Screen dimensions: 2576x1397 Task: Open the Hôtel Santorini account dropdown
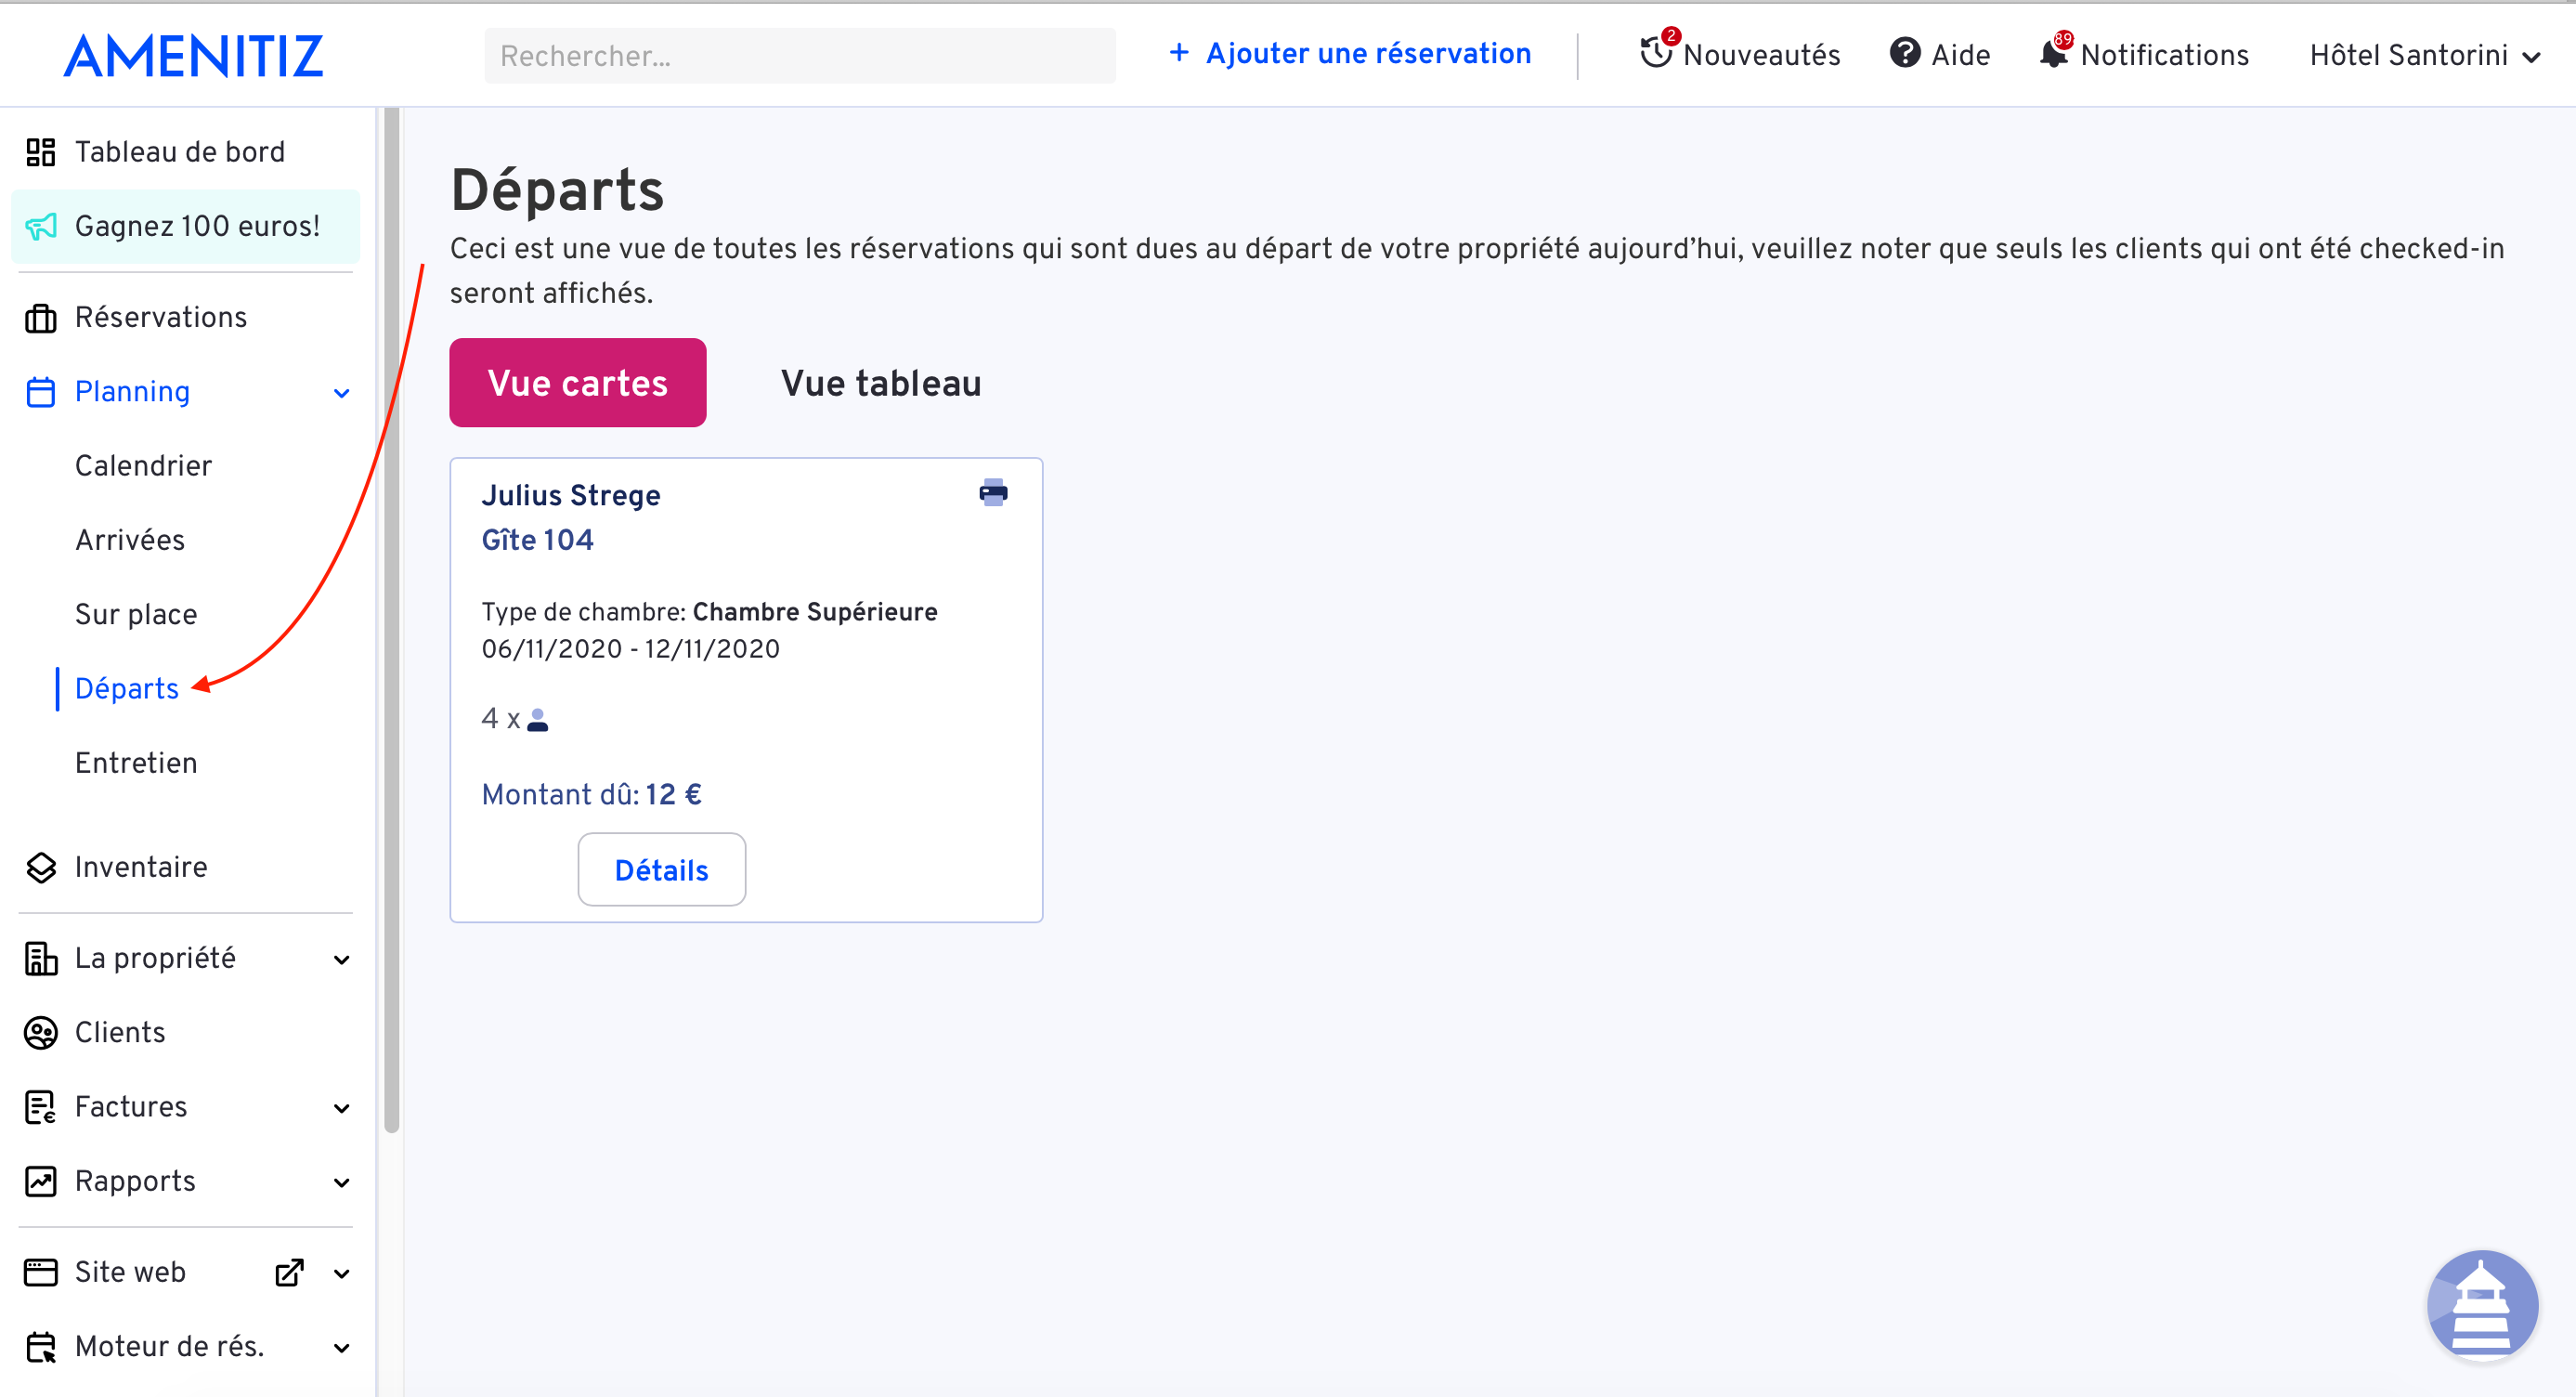2424,55
